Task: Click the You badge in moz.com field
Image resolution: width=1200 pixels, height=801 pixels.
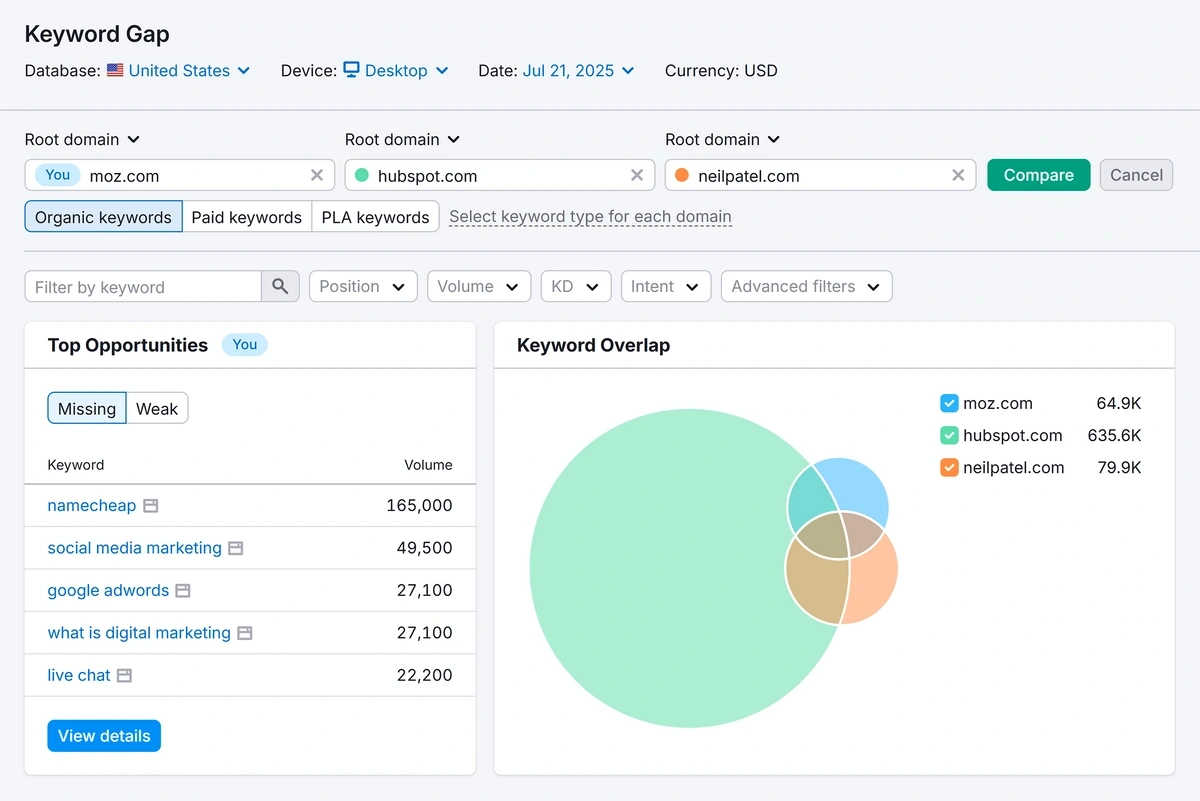Action: tap(58, 175)
